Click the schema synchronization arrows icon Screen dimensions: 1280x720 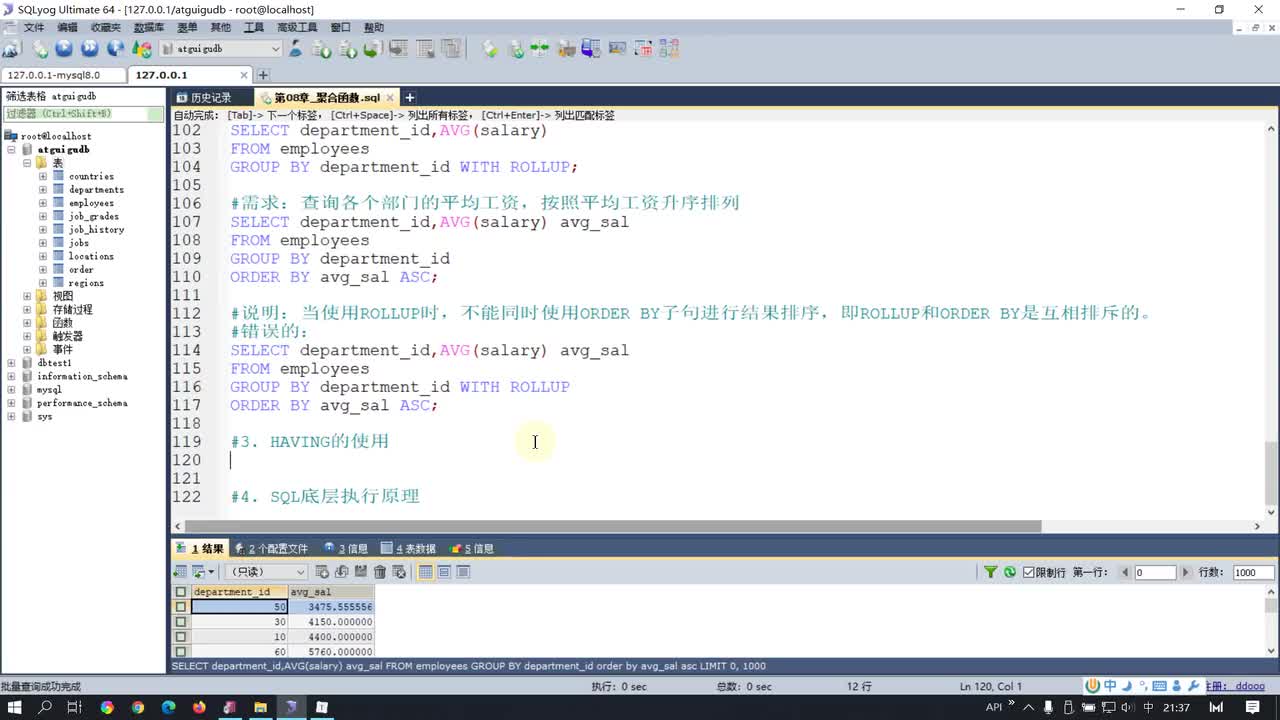coord(539,48)
